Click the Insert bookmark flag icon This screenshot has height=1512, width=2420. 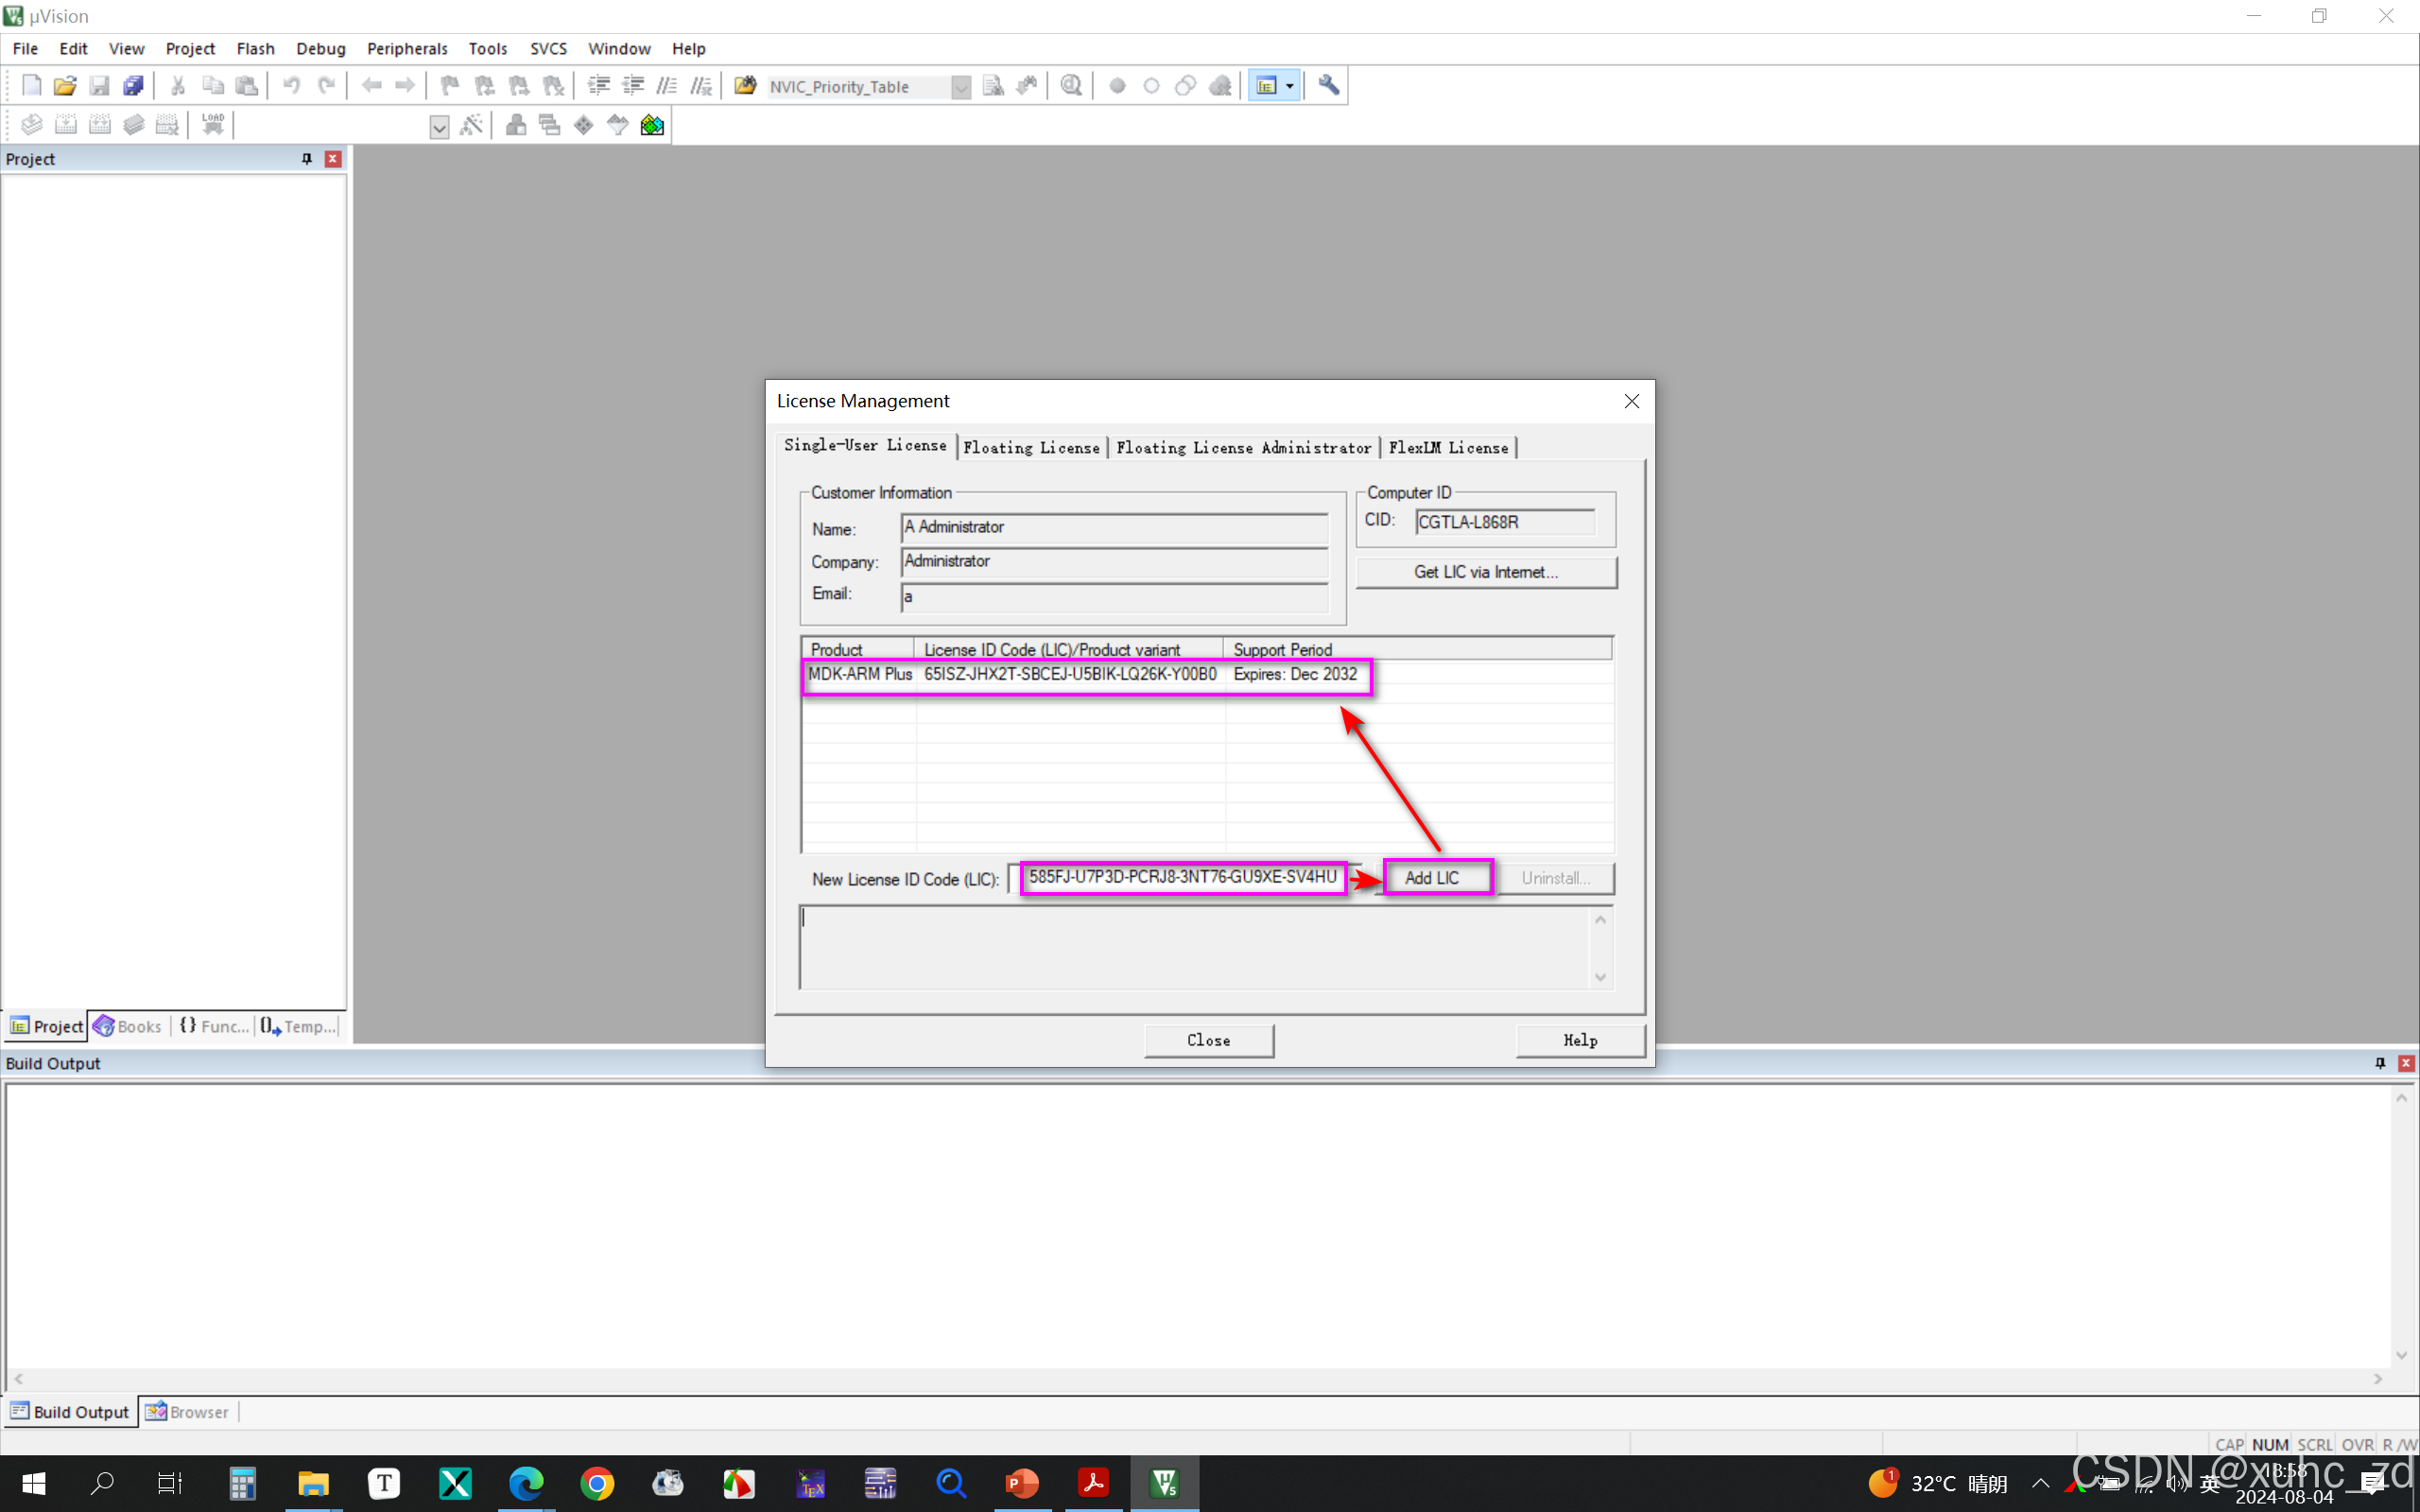pyautogui.click(x=450, y=86)
